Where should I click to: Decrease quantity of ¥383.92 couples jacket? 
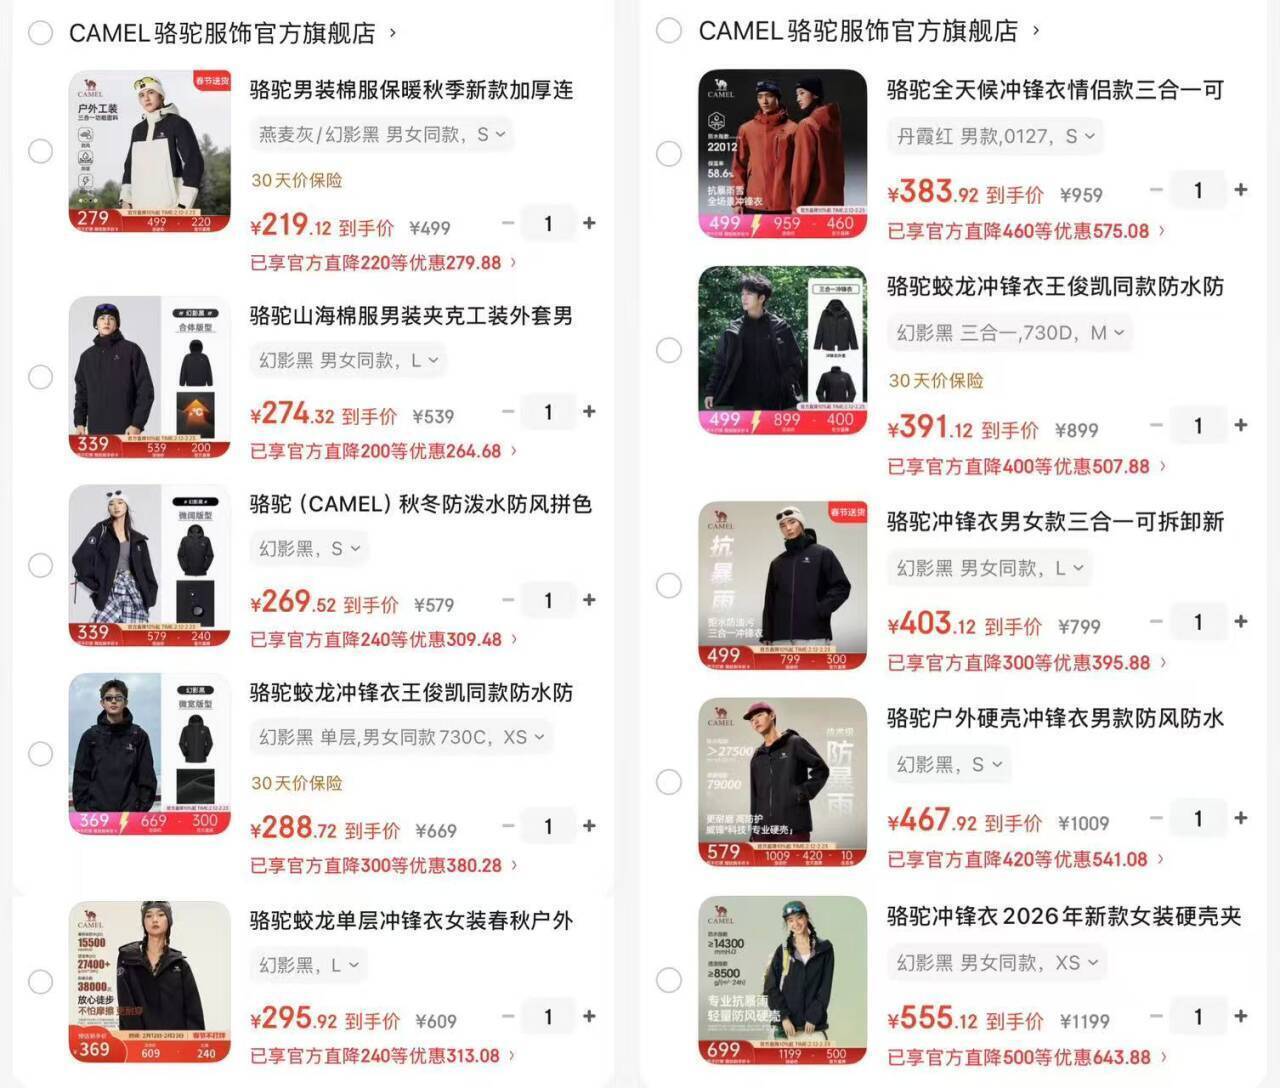click(1156, 189)
